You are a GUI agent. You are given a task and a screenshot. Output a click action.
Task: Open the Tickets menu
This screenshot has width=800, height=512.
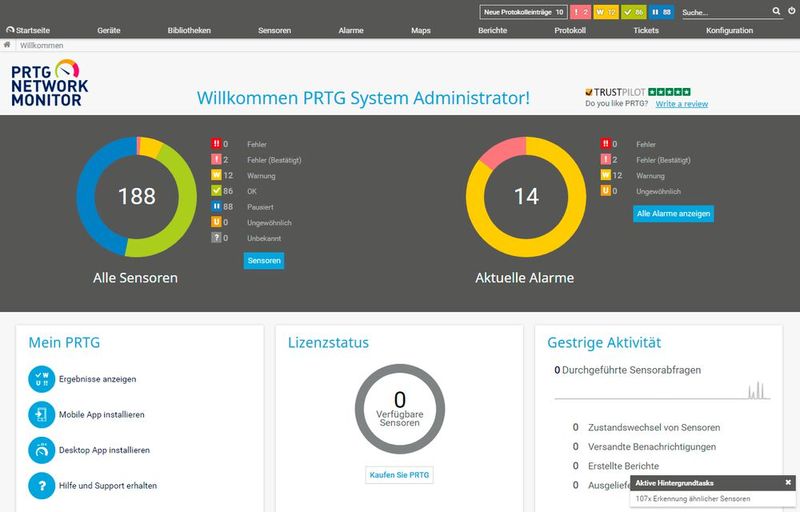pos(646,30)
